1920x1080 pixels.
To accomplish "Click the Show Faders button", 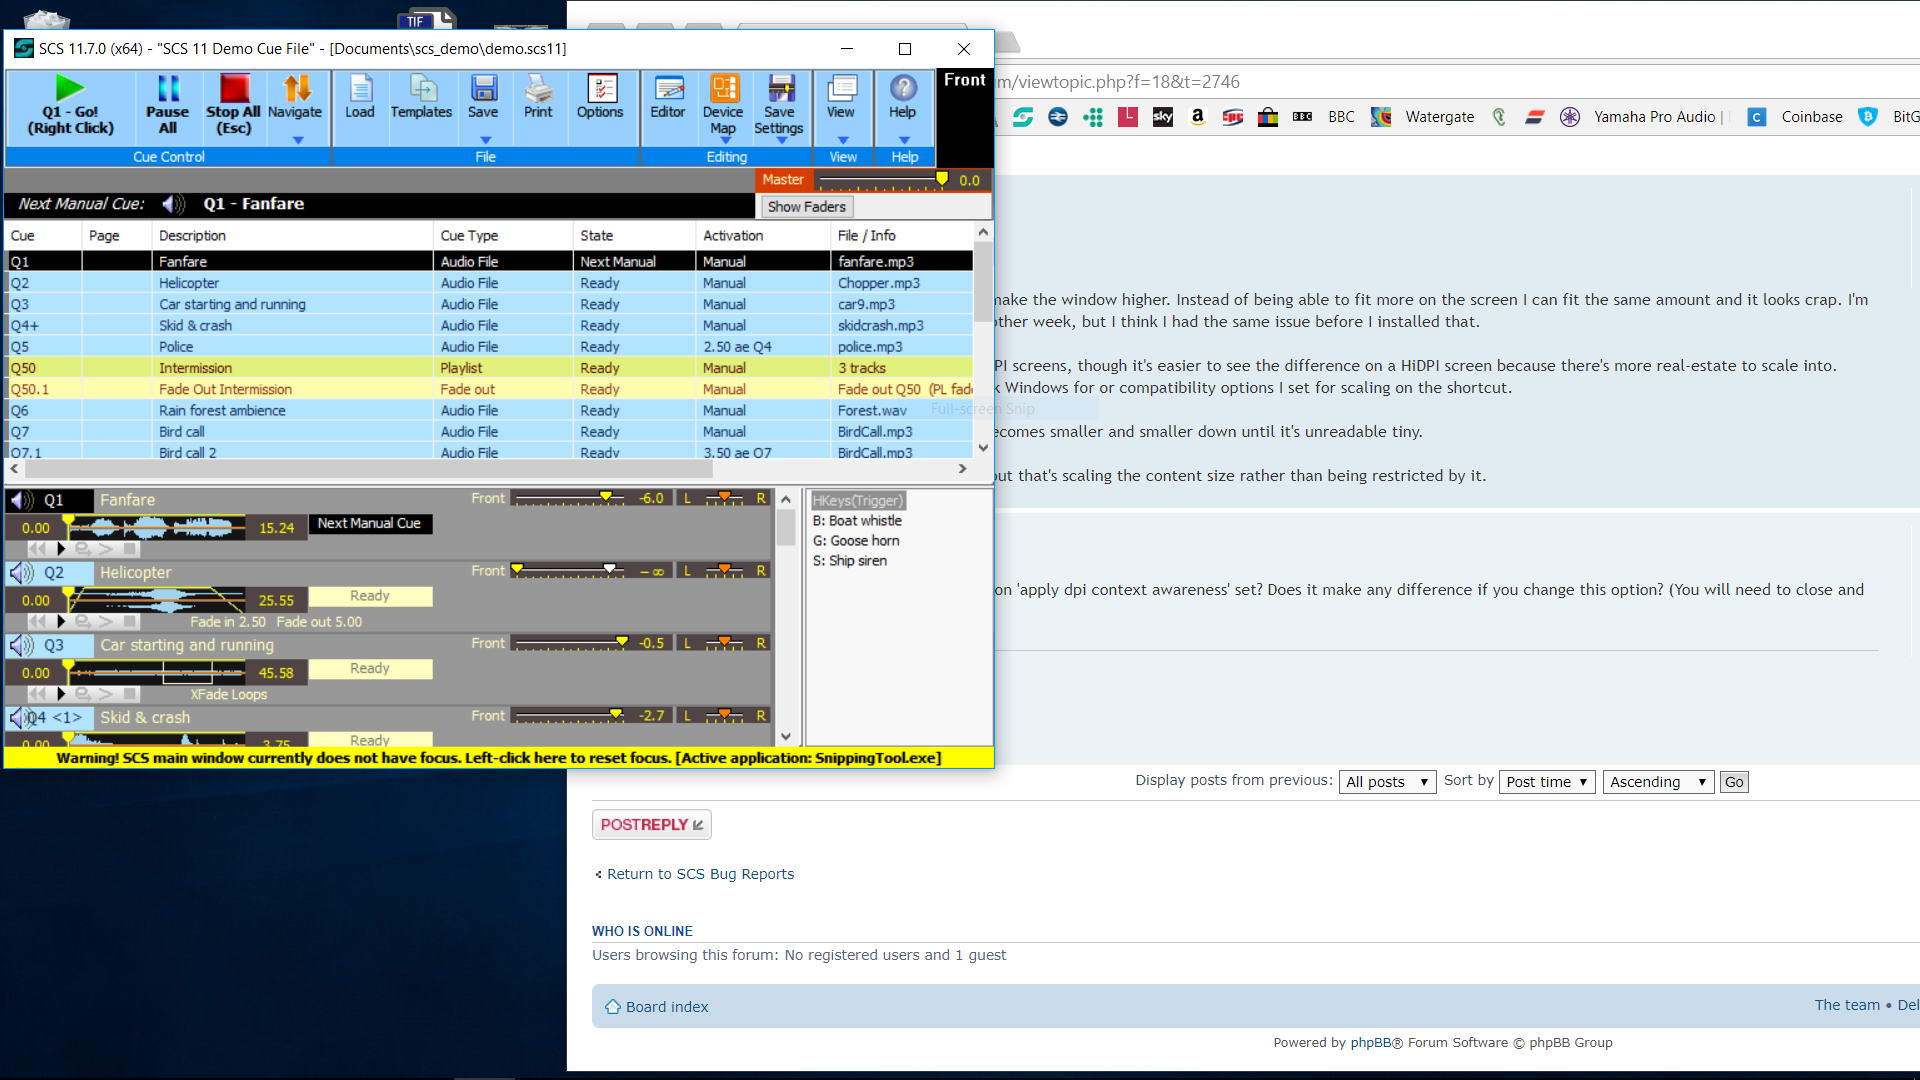I will tap(806, 207).
